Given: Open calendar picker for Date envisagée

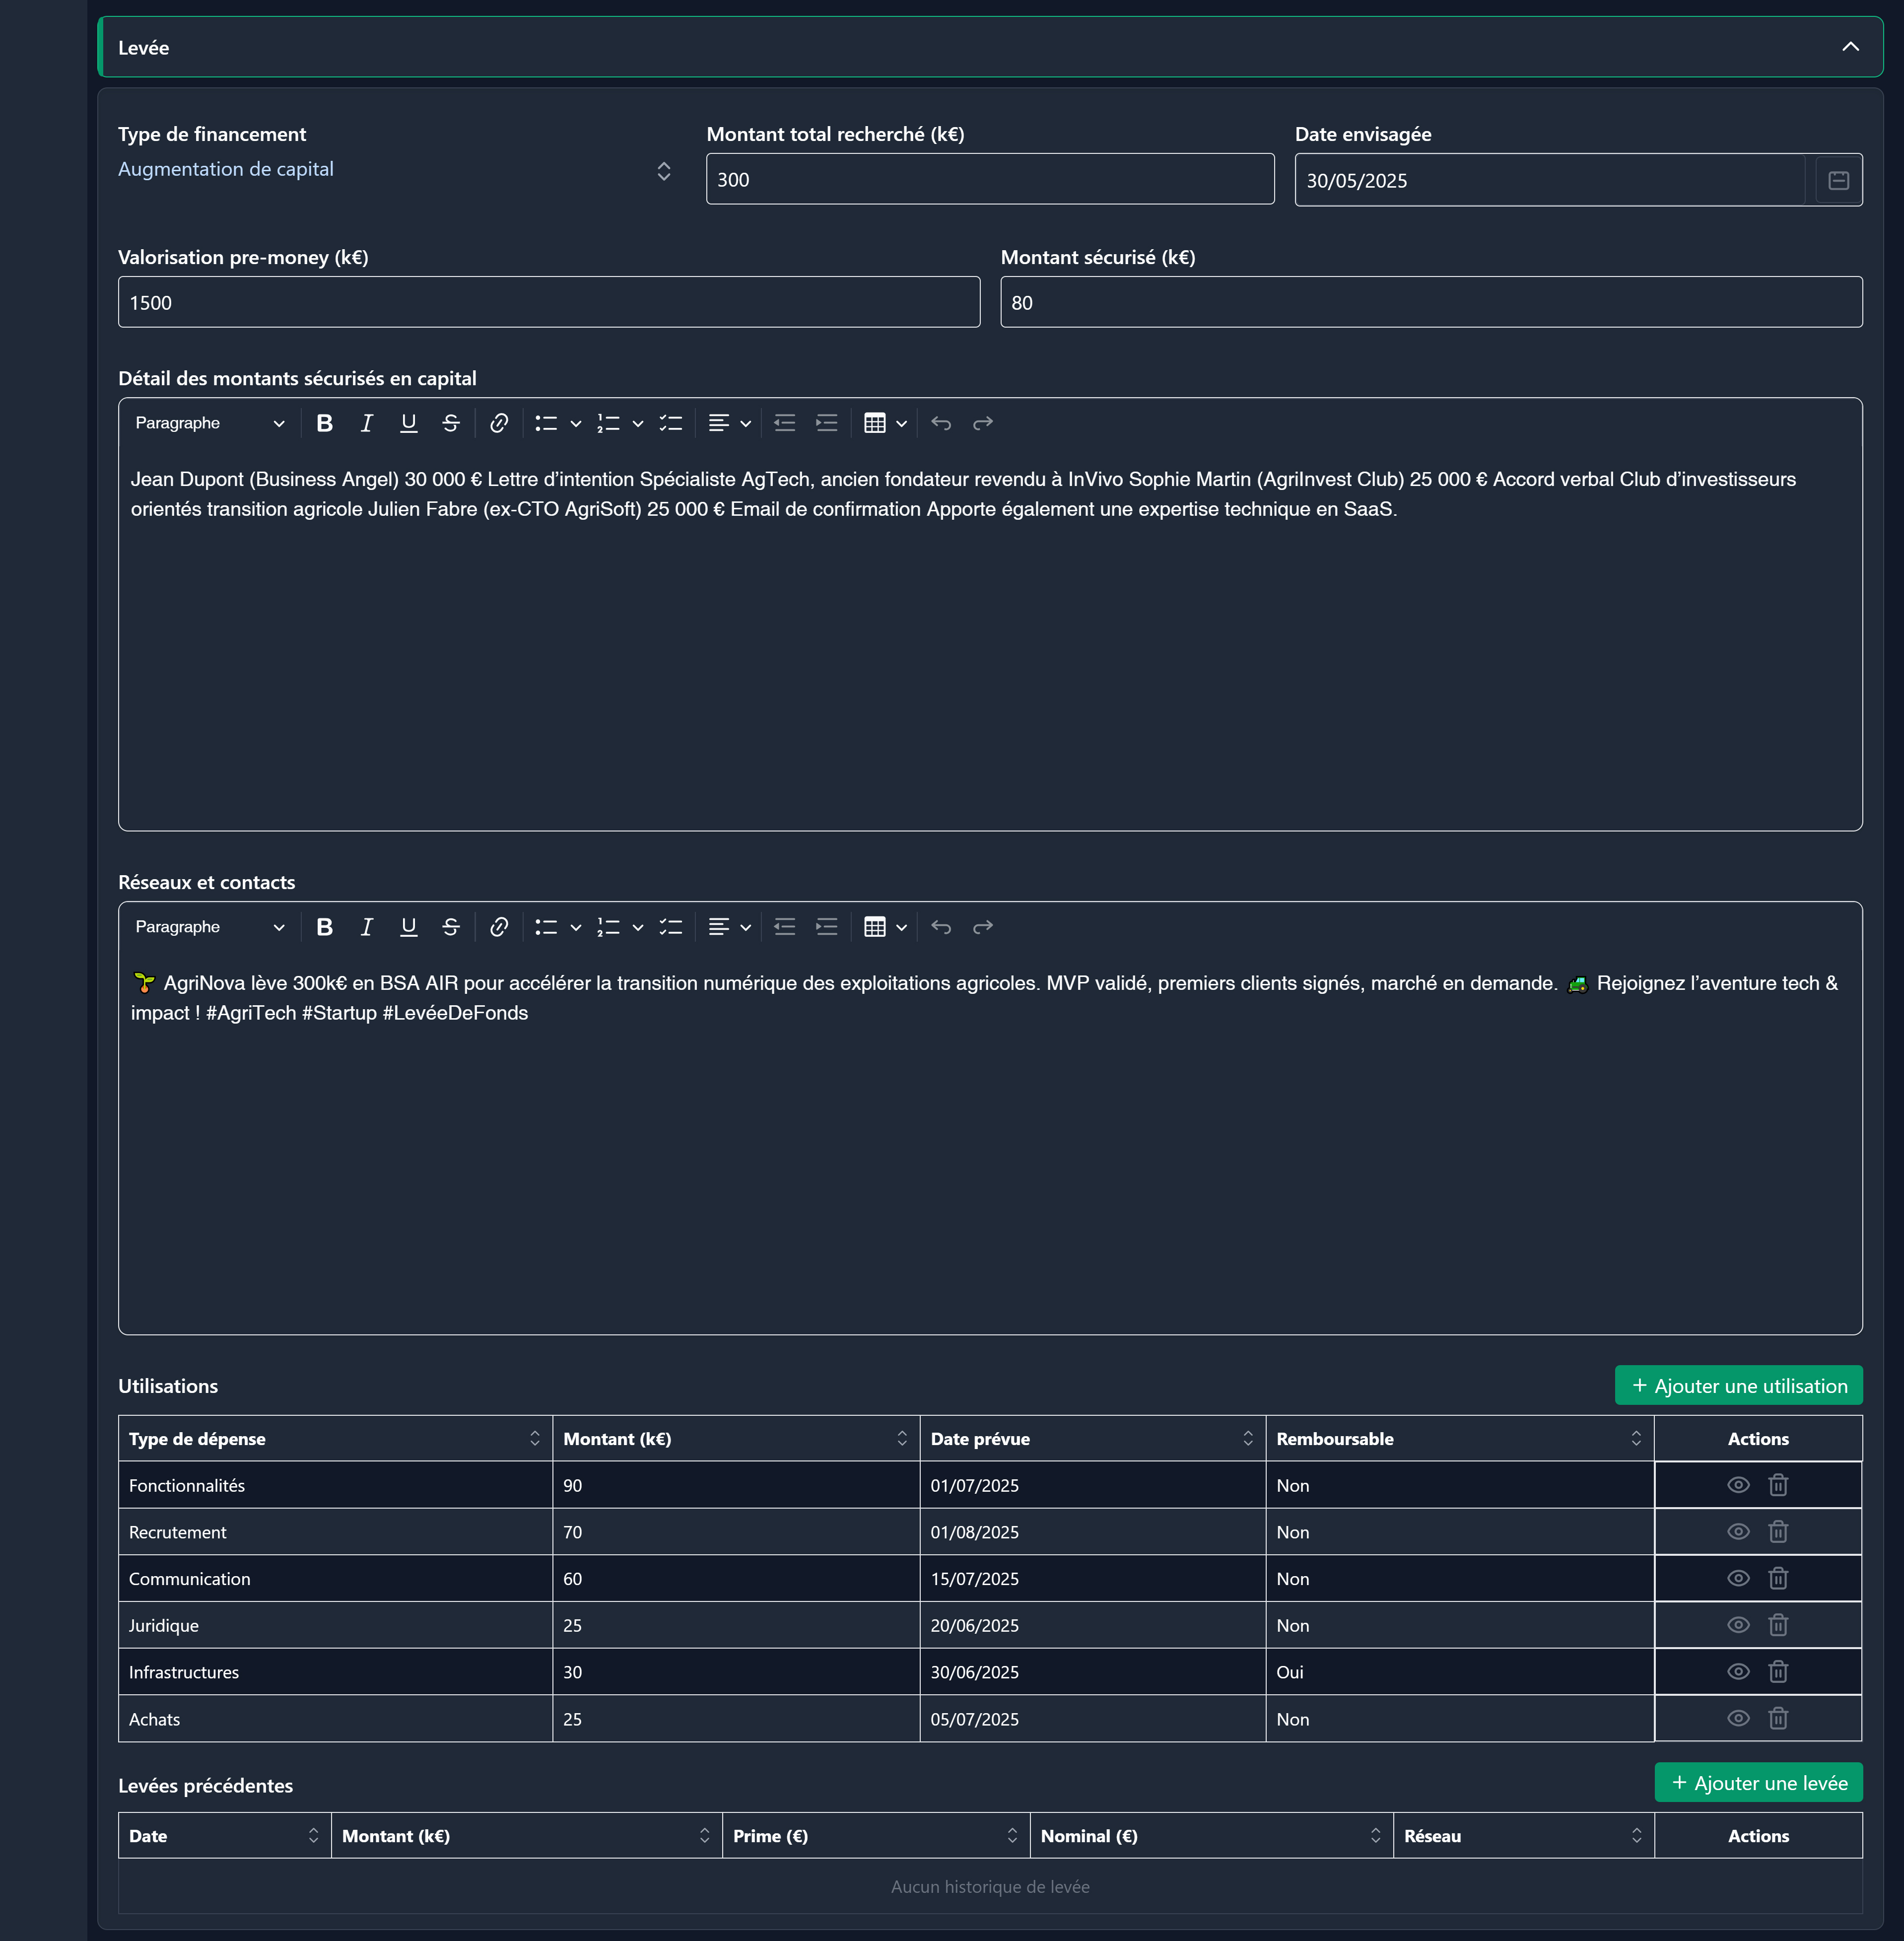Looking at the screenshot, I should [x=1838, y=180].
